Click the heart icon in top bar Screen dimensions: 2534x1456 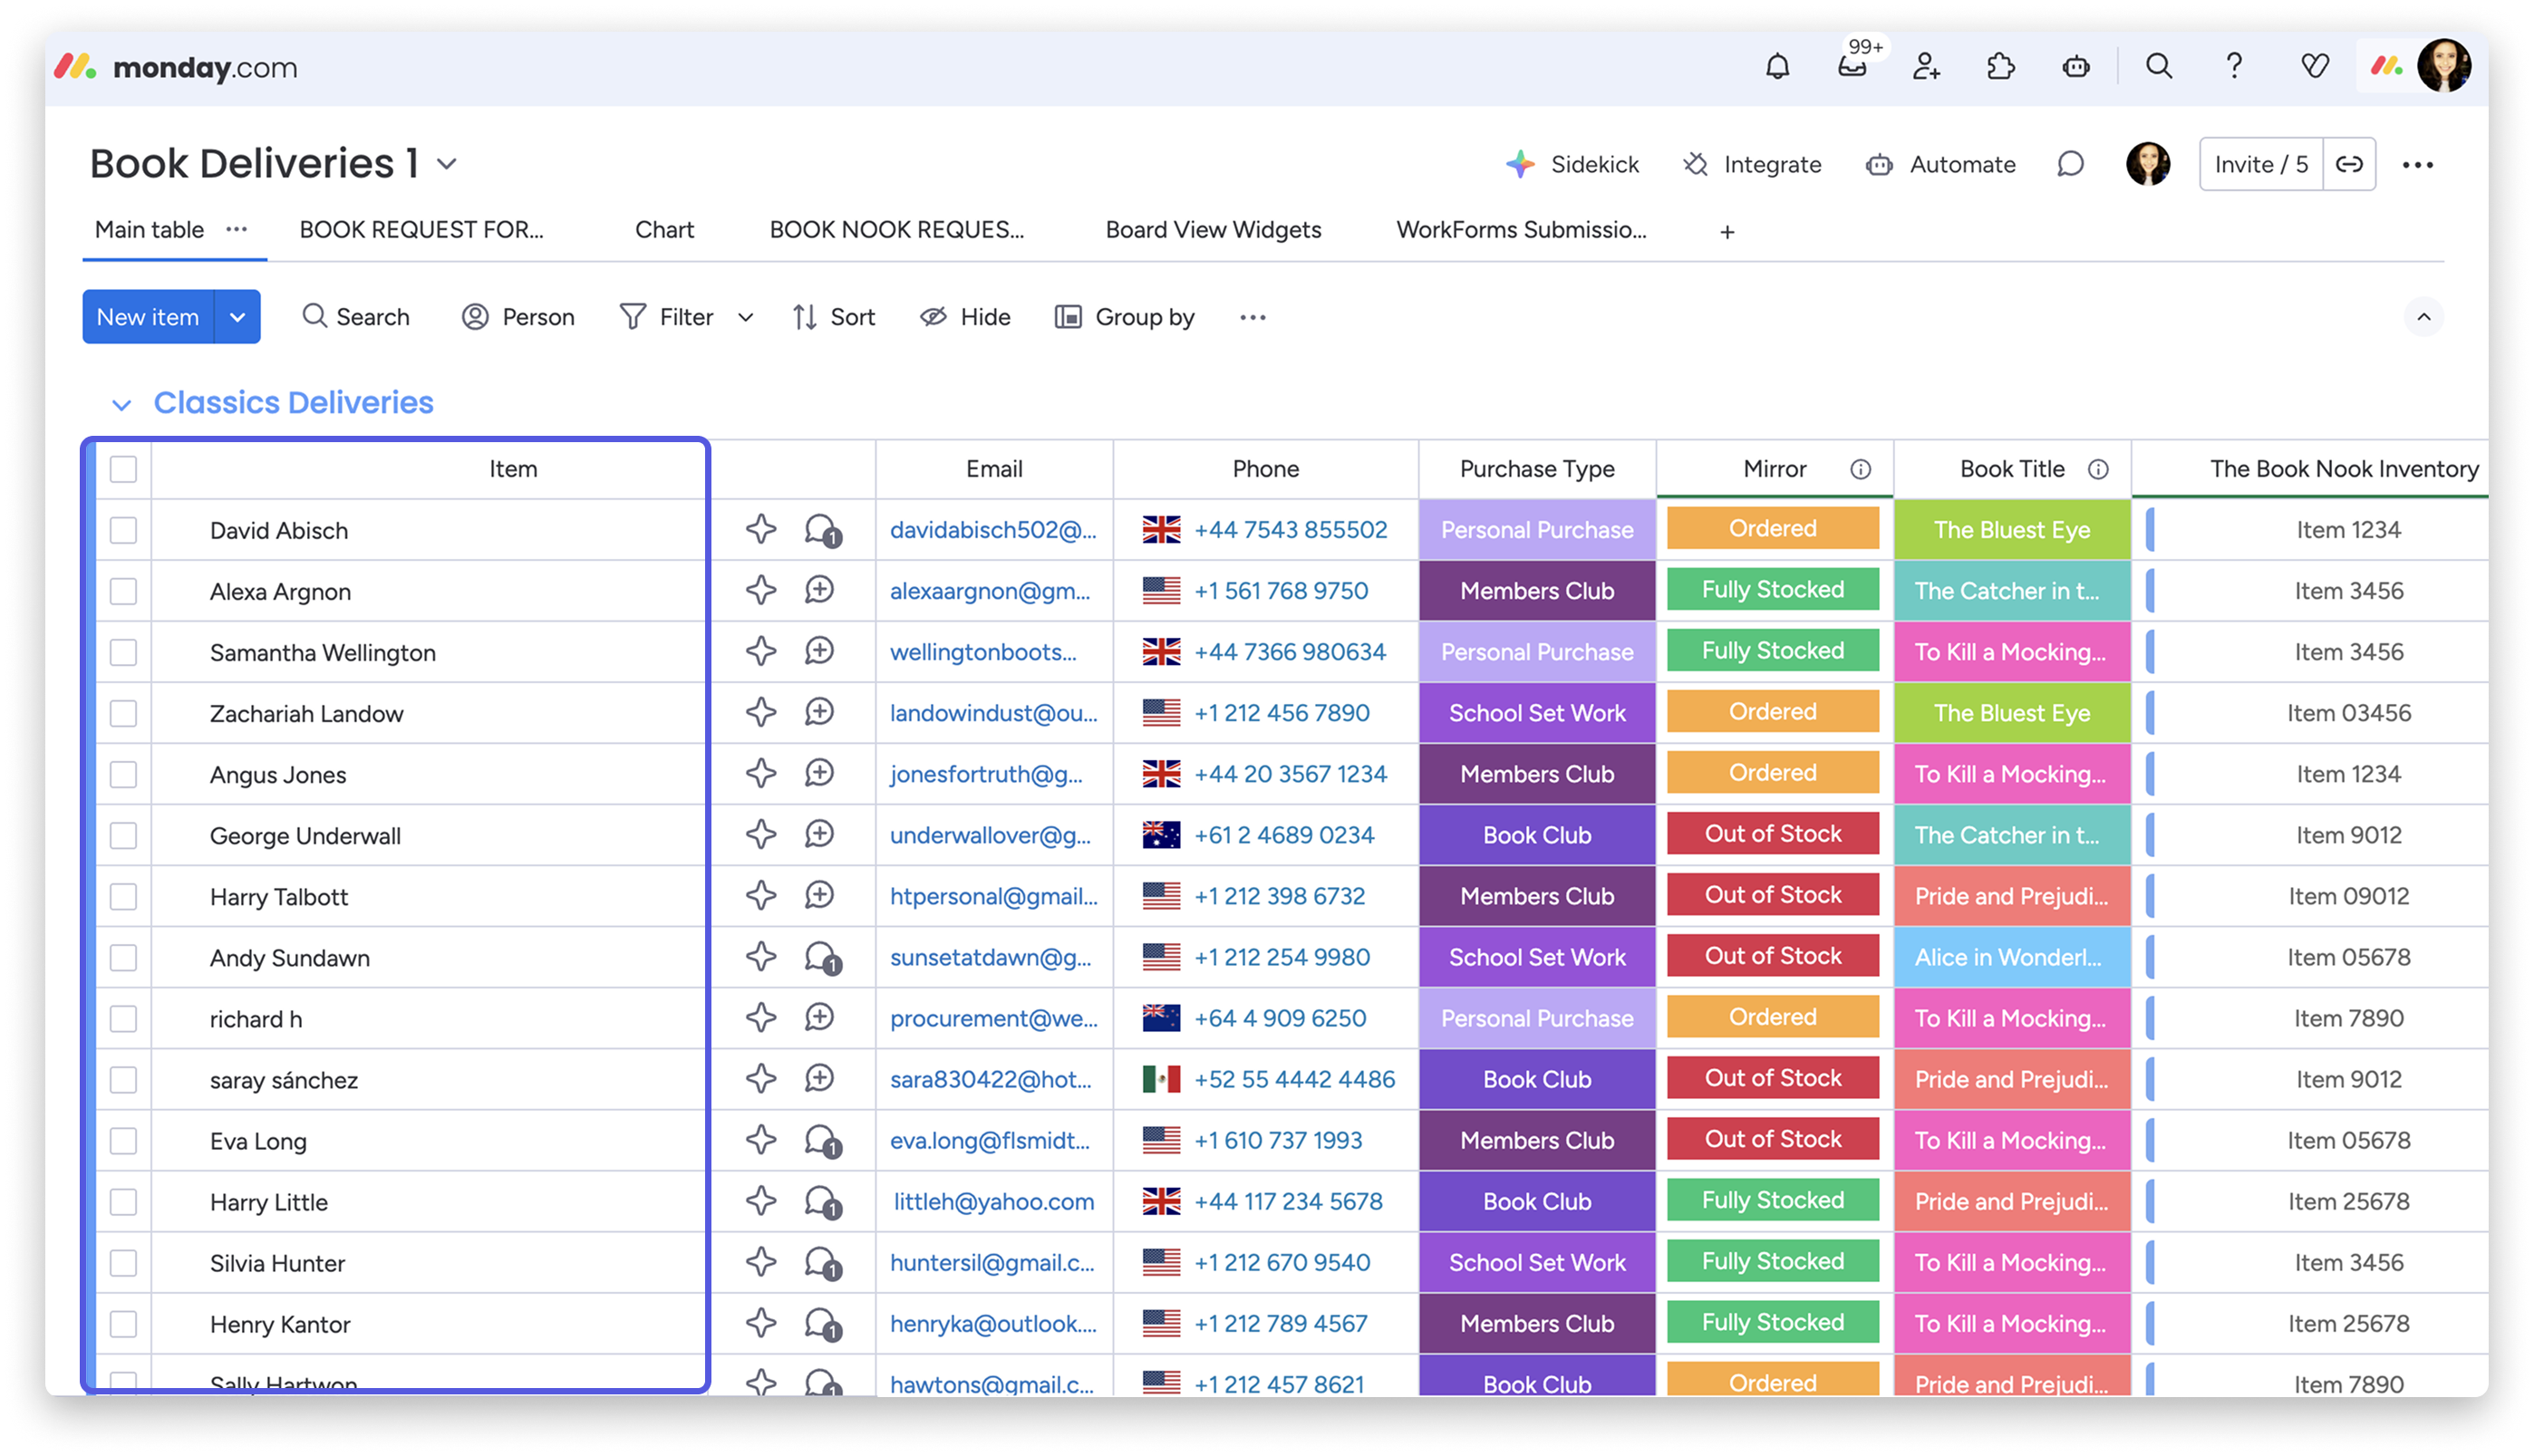(x=2314, y=67)
